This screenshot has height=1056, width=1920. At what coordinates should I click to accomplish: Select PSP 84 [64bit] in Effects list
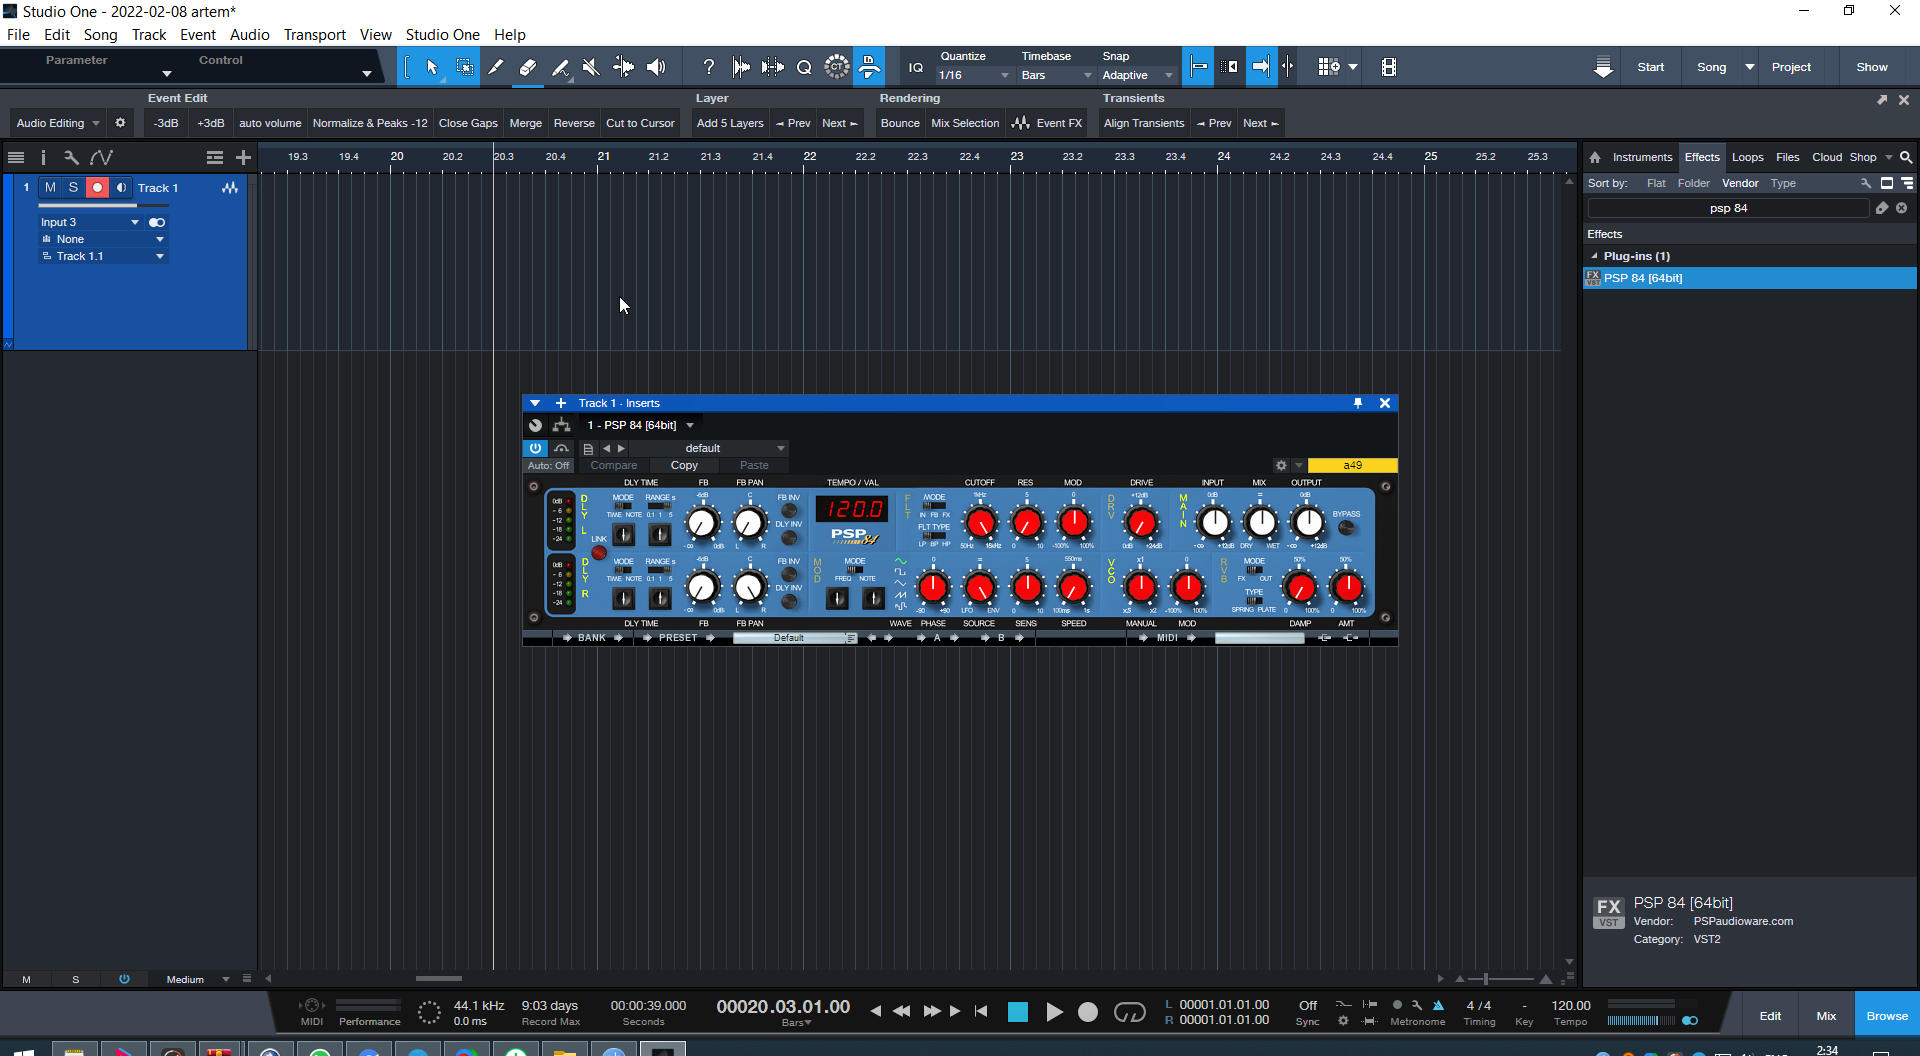(x=1750, y=278)
